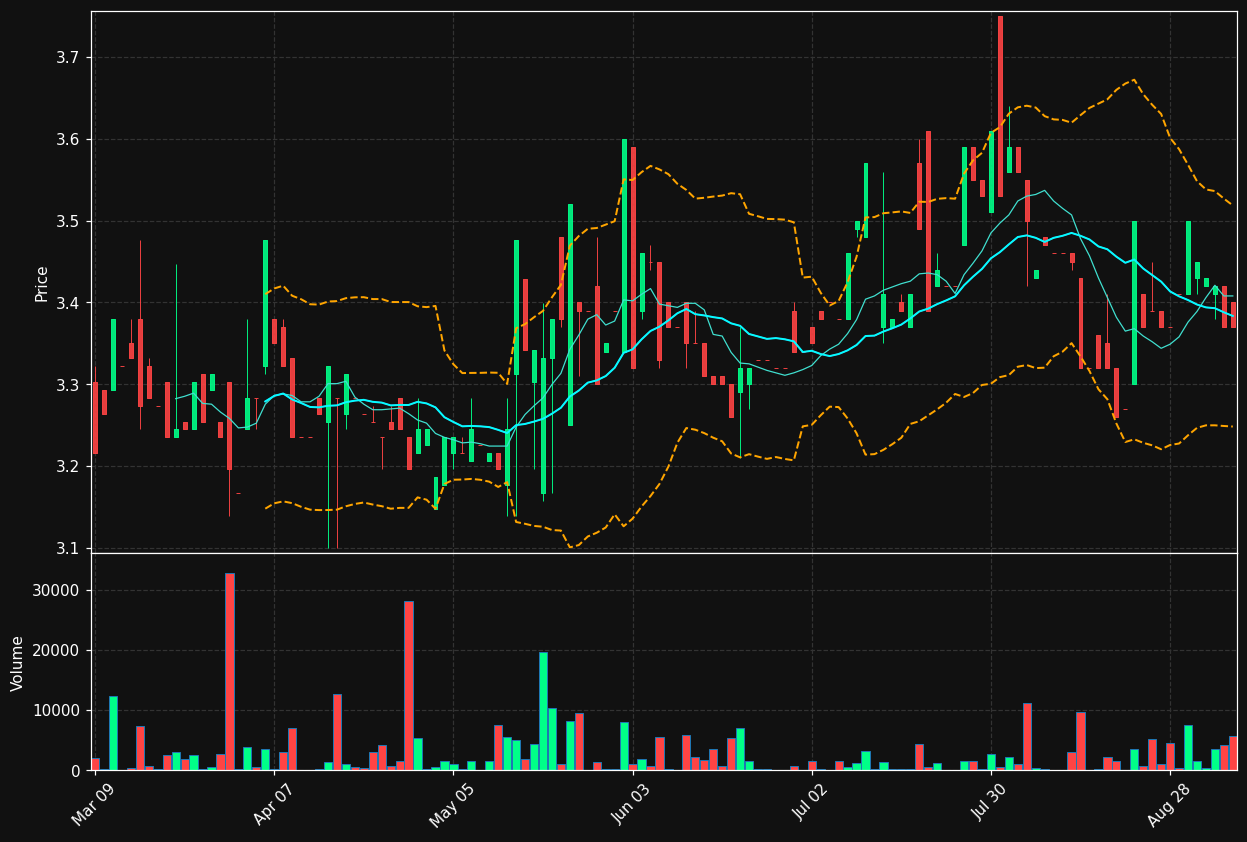This screenshot has height=842, width=1247.
Task: Click the 'Mar 09' date label
Action: (93, 806)
